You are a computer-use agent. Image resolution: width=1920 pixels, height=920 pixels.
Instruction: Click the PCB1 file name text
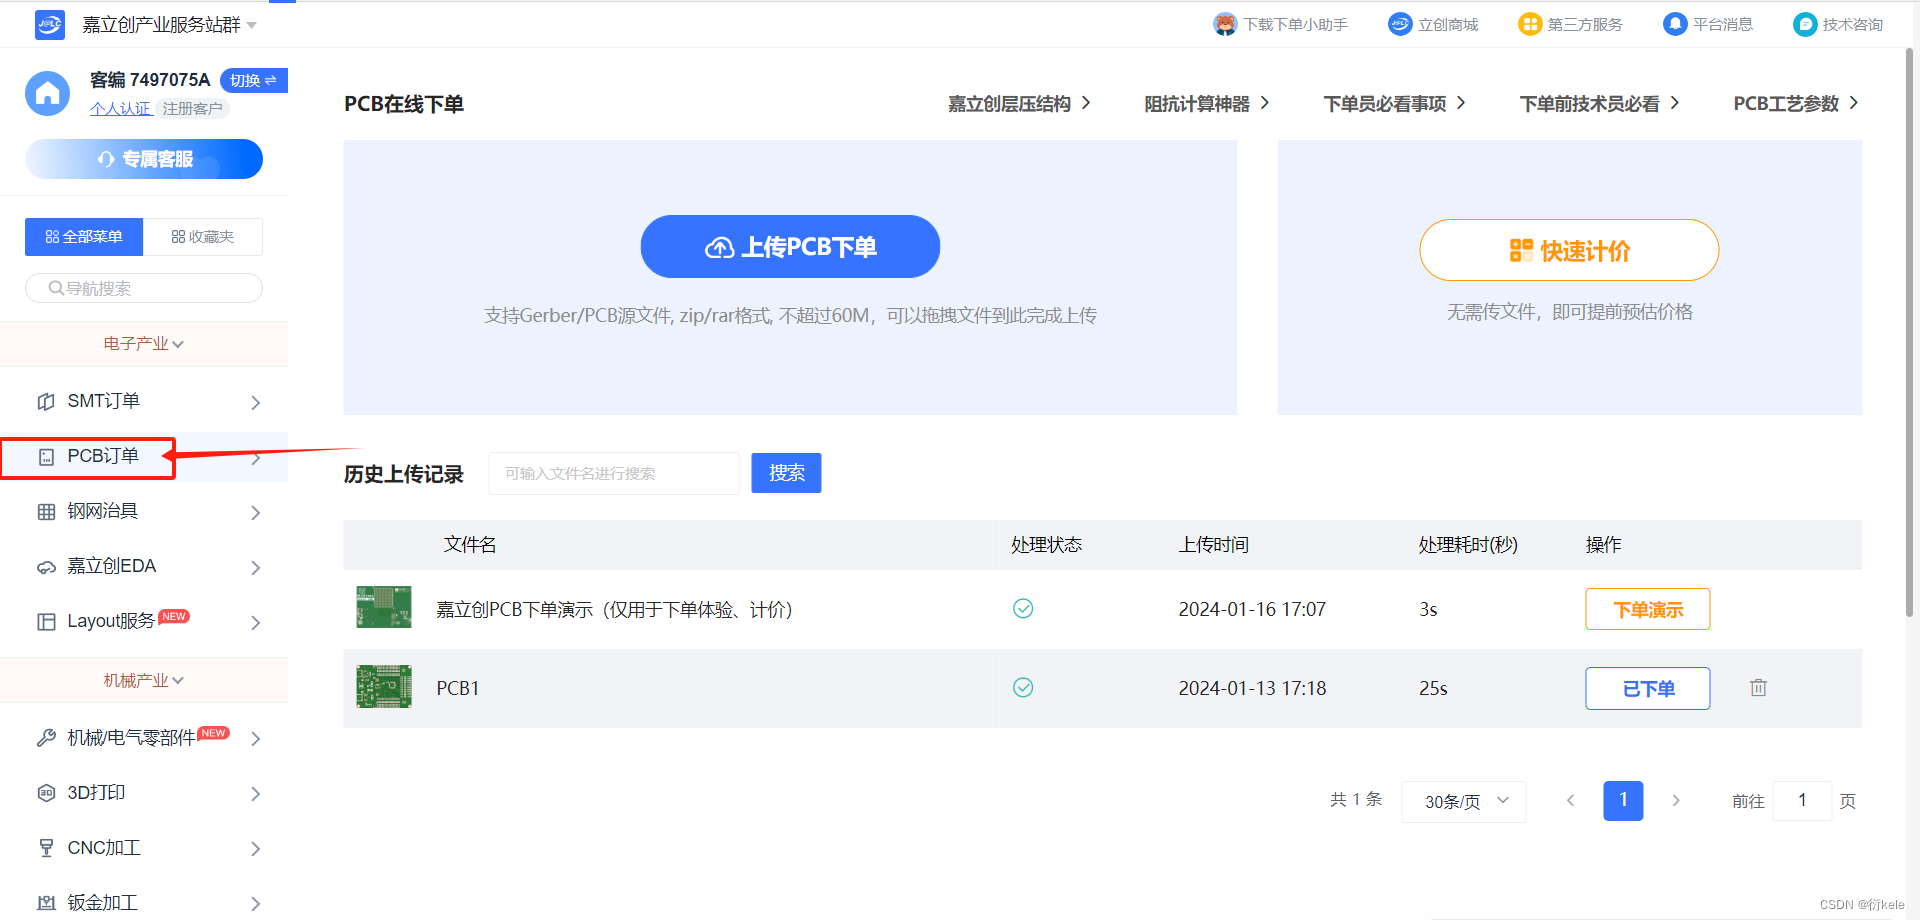pos(458,688)
